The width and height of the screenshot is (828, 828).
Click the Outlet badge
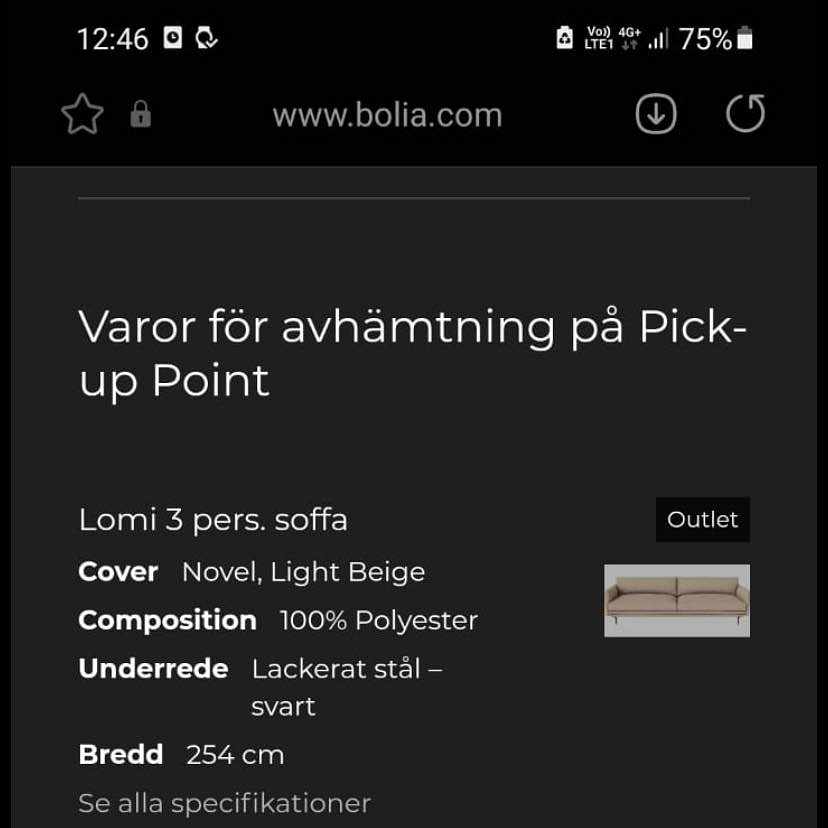[702, 520]
